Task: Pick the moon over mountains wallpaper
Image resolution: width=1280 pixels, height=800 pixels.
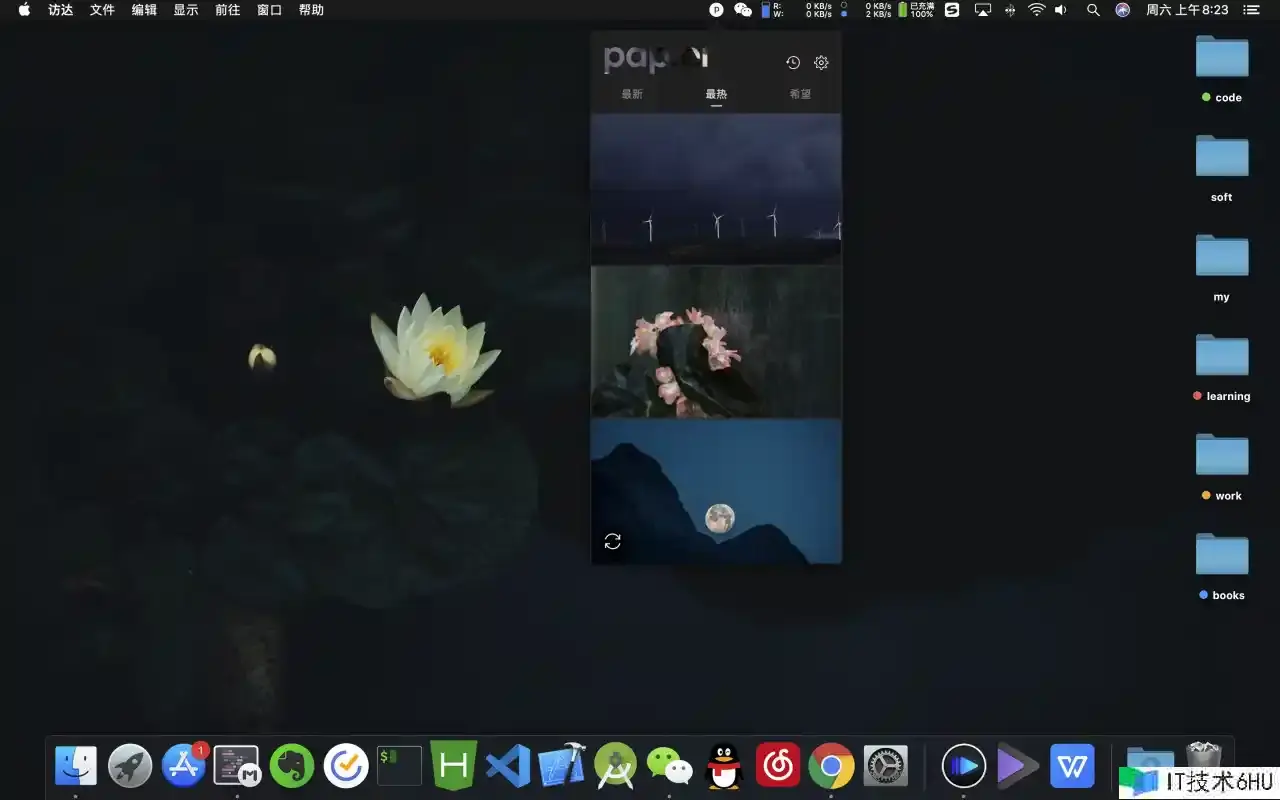Action: click(716, 490)
